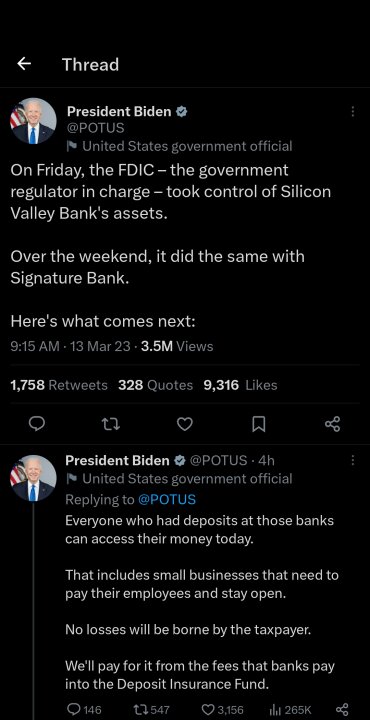
Task: View the 1,758 Retweets list
Action: click(59, 385)
